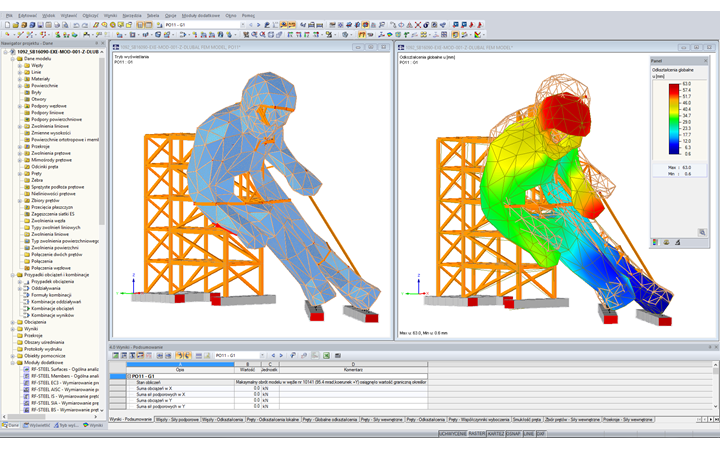Click the Stan obliczeń row label
This screenshot has height=450, width=720.
(x=148, y=382)
